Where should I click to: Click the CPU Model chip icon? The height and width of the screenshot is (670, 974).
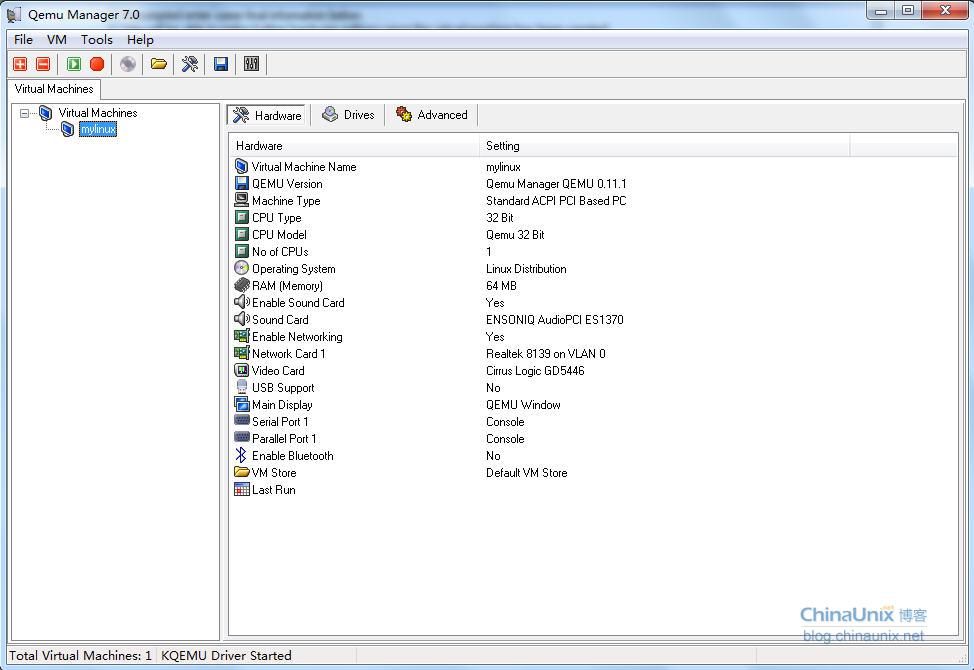pyautogui.click(x=242, y=234)
